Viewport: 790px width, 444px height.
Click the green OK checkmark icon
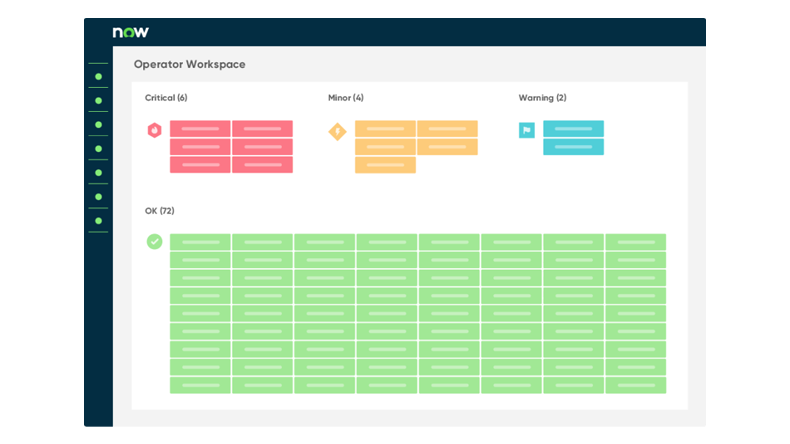point(154,241)
